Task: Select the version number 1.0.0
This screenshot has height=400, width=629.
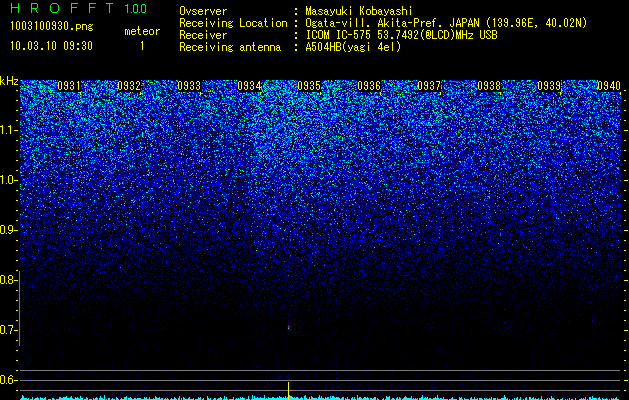Action: tap(136, 8)
